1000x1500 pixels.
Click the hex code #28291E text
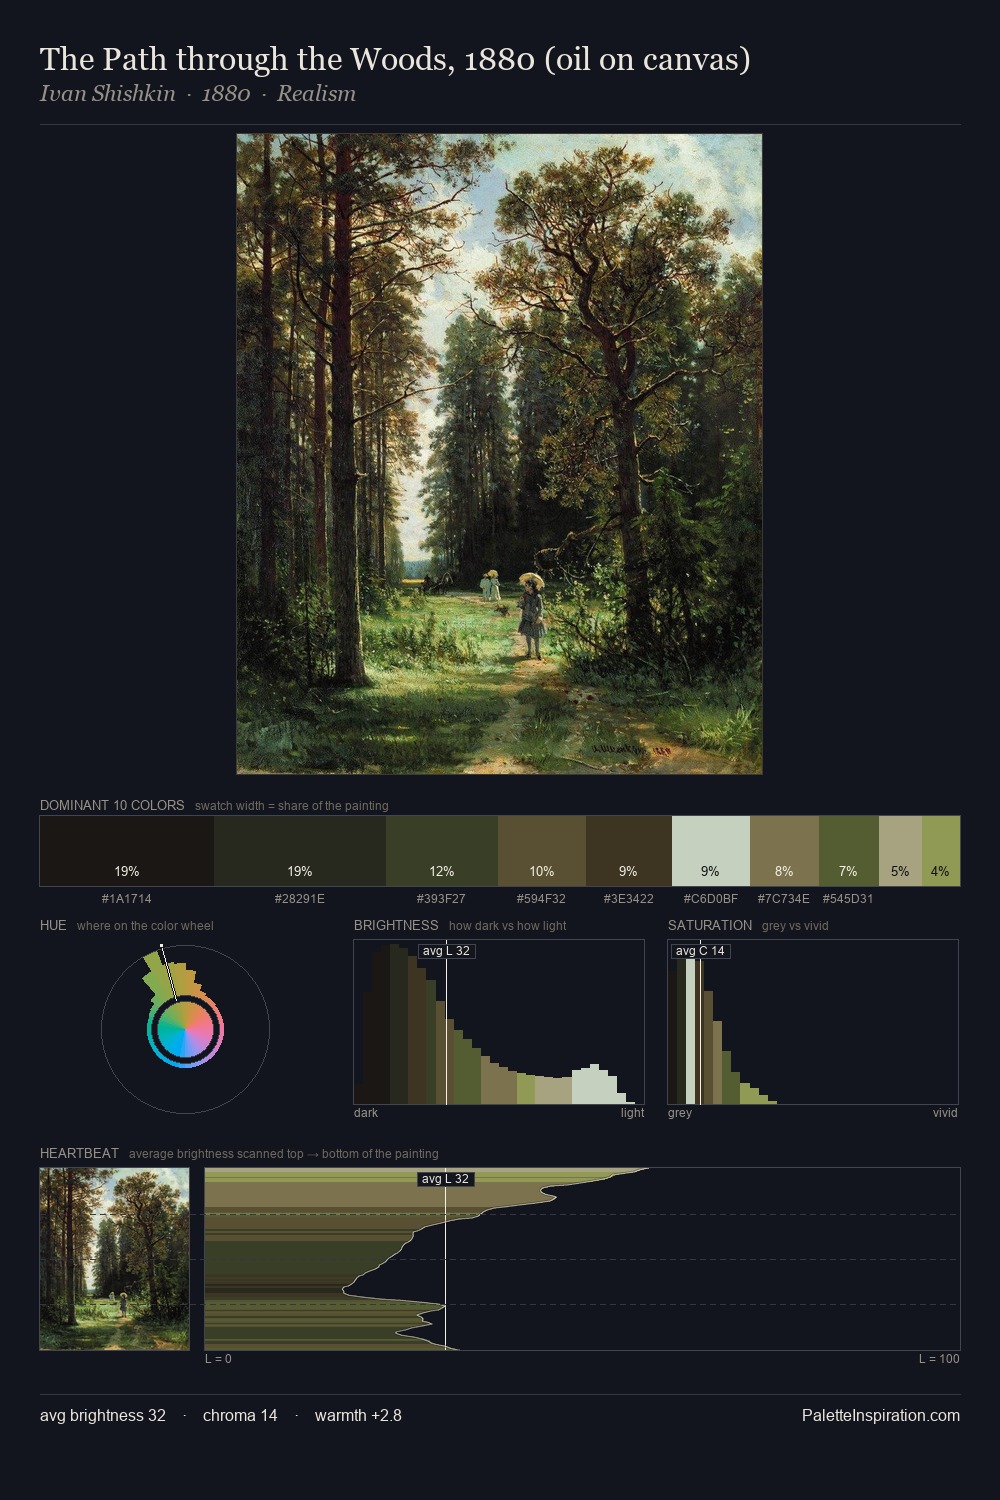point(300,899)
